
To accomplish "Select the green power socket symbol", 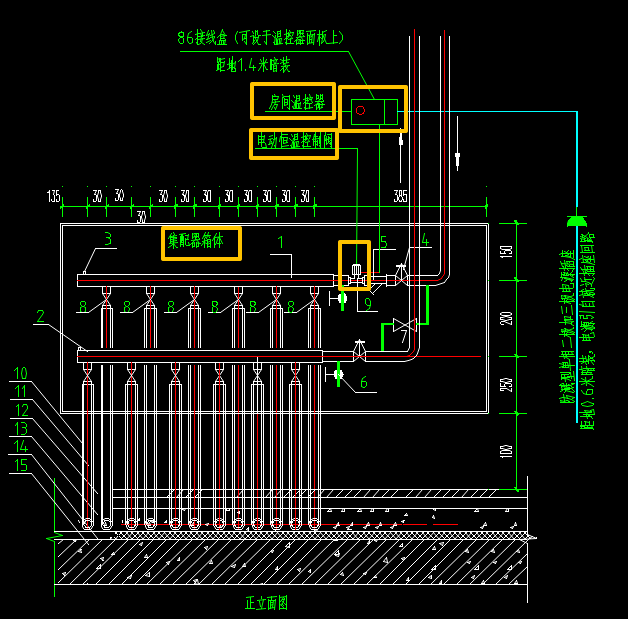I will 577,221.
